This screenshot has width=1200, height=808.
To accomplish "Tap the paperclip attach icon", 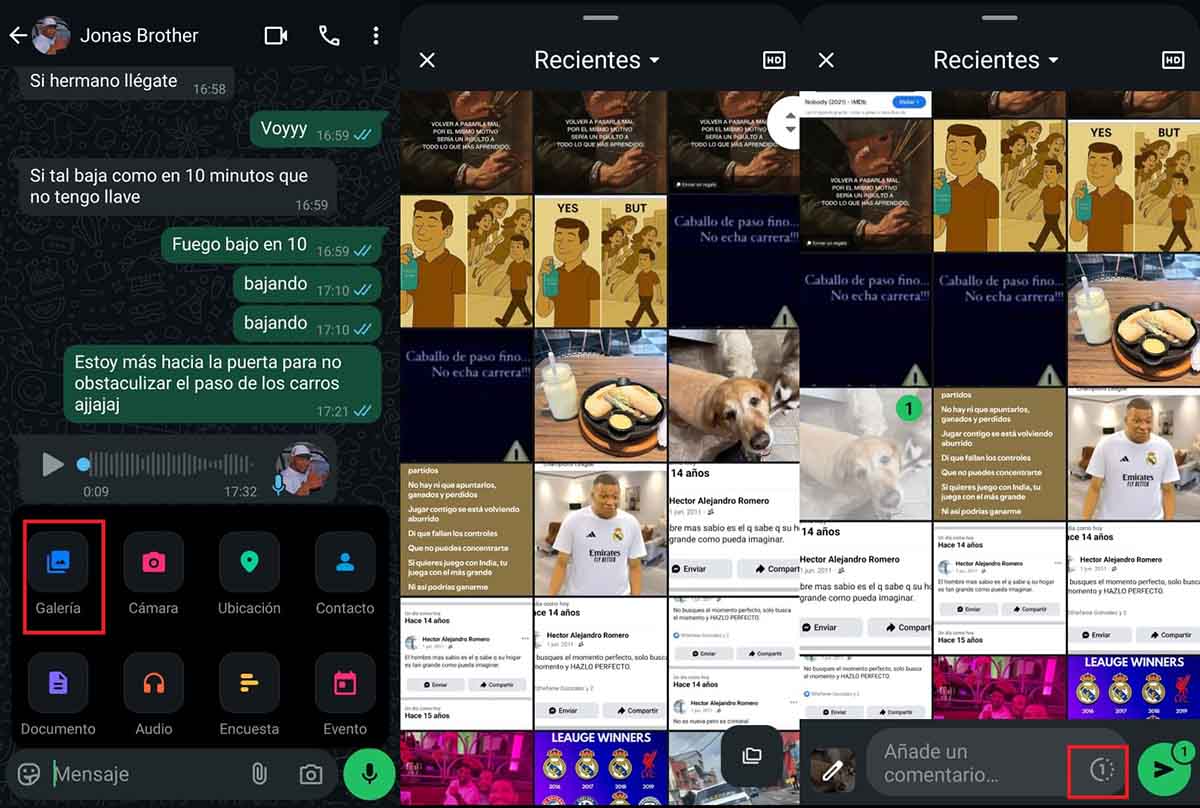I will coord(259,774).
